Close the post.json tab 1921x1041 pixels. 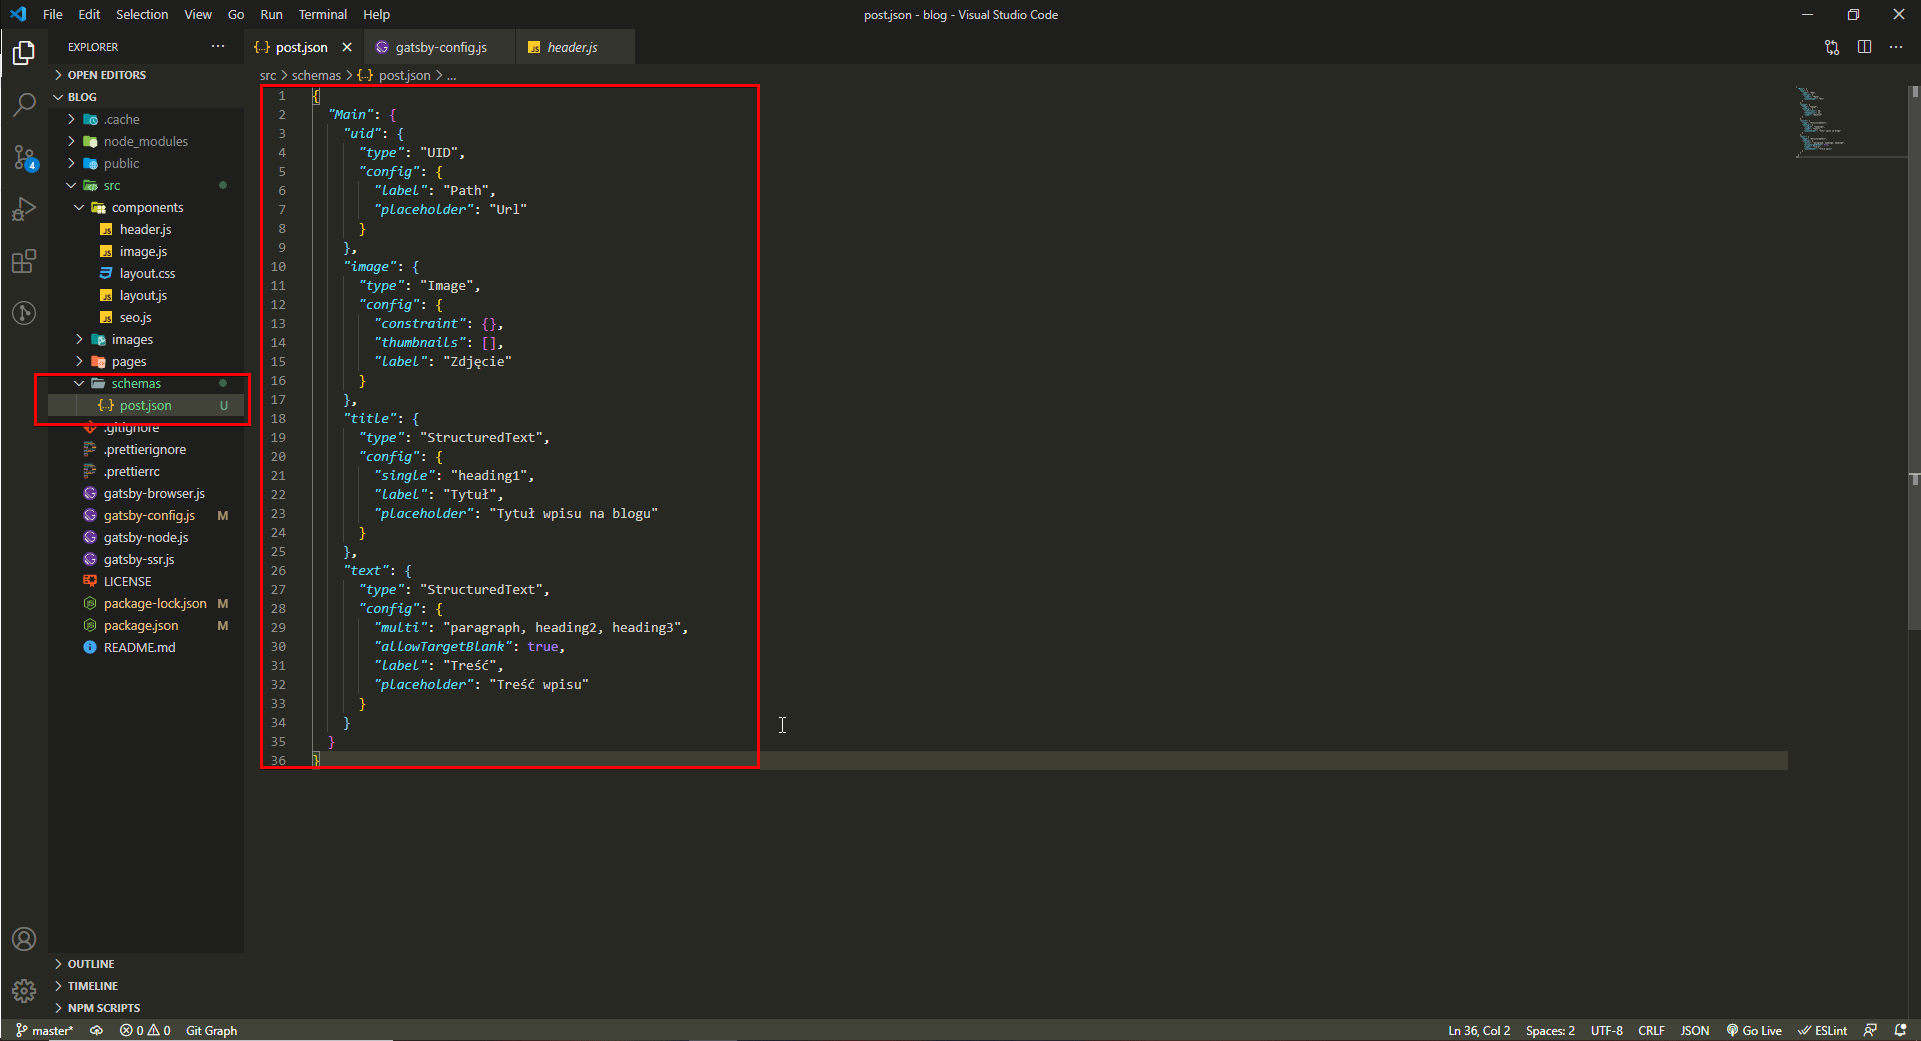[x=347, y=47]
